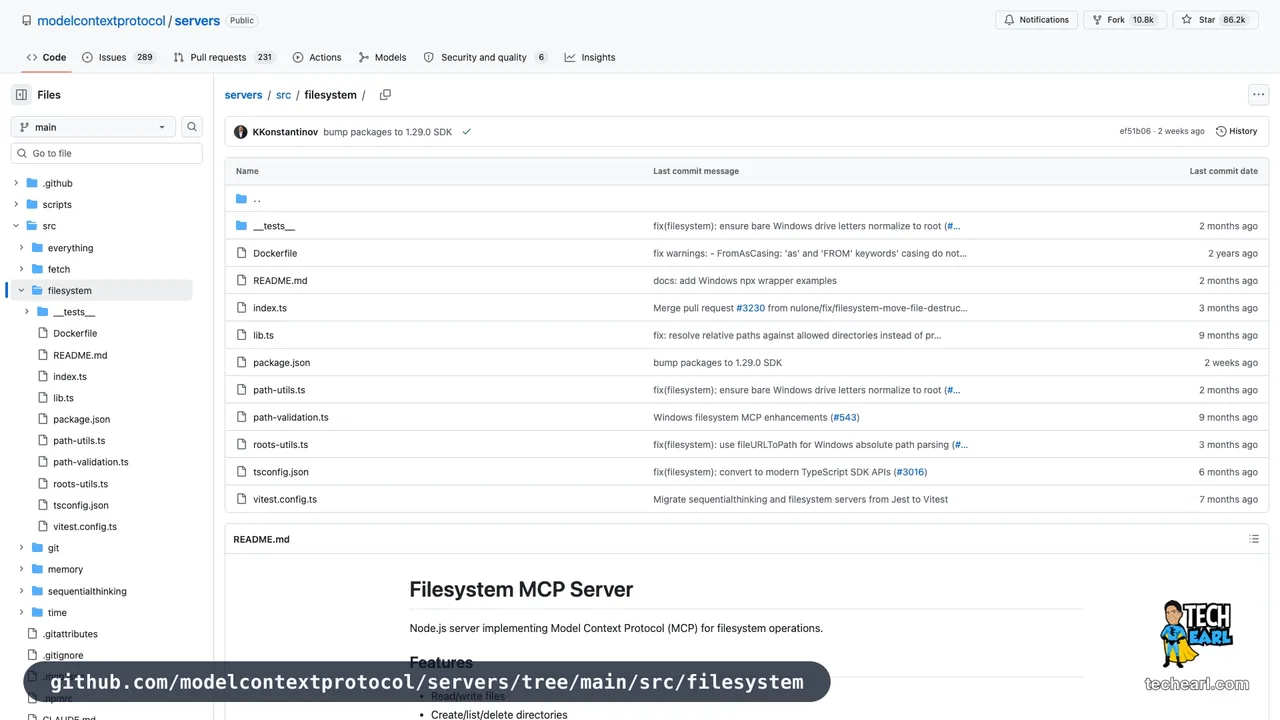Click the __tests__ folder icon in table

tap(241, 226)
